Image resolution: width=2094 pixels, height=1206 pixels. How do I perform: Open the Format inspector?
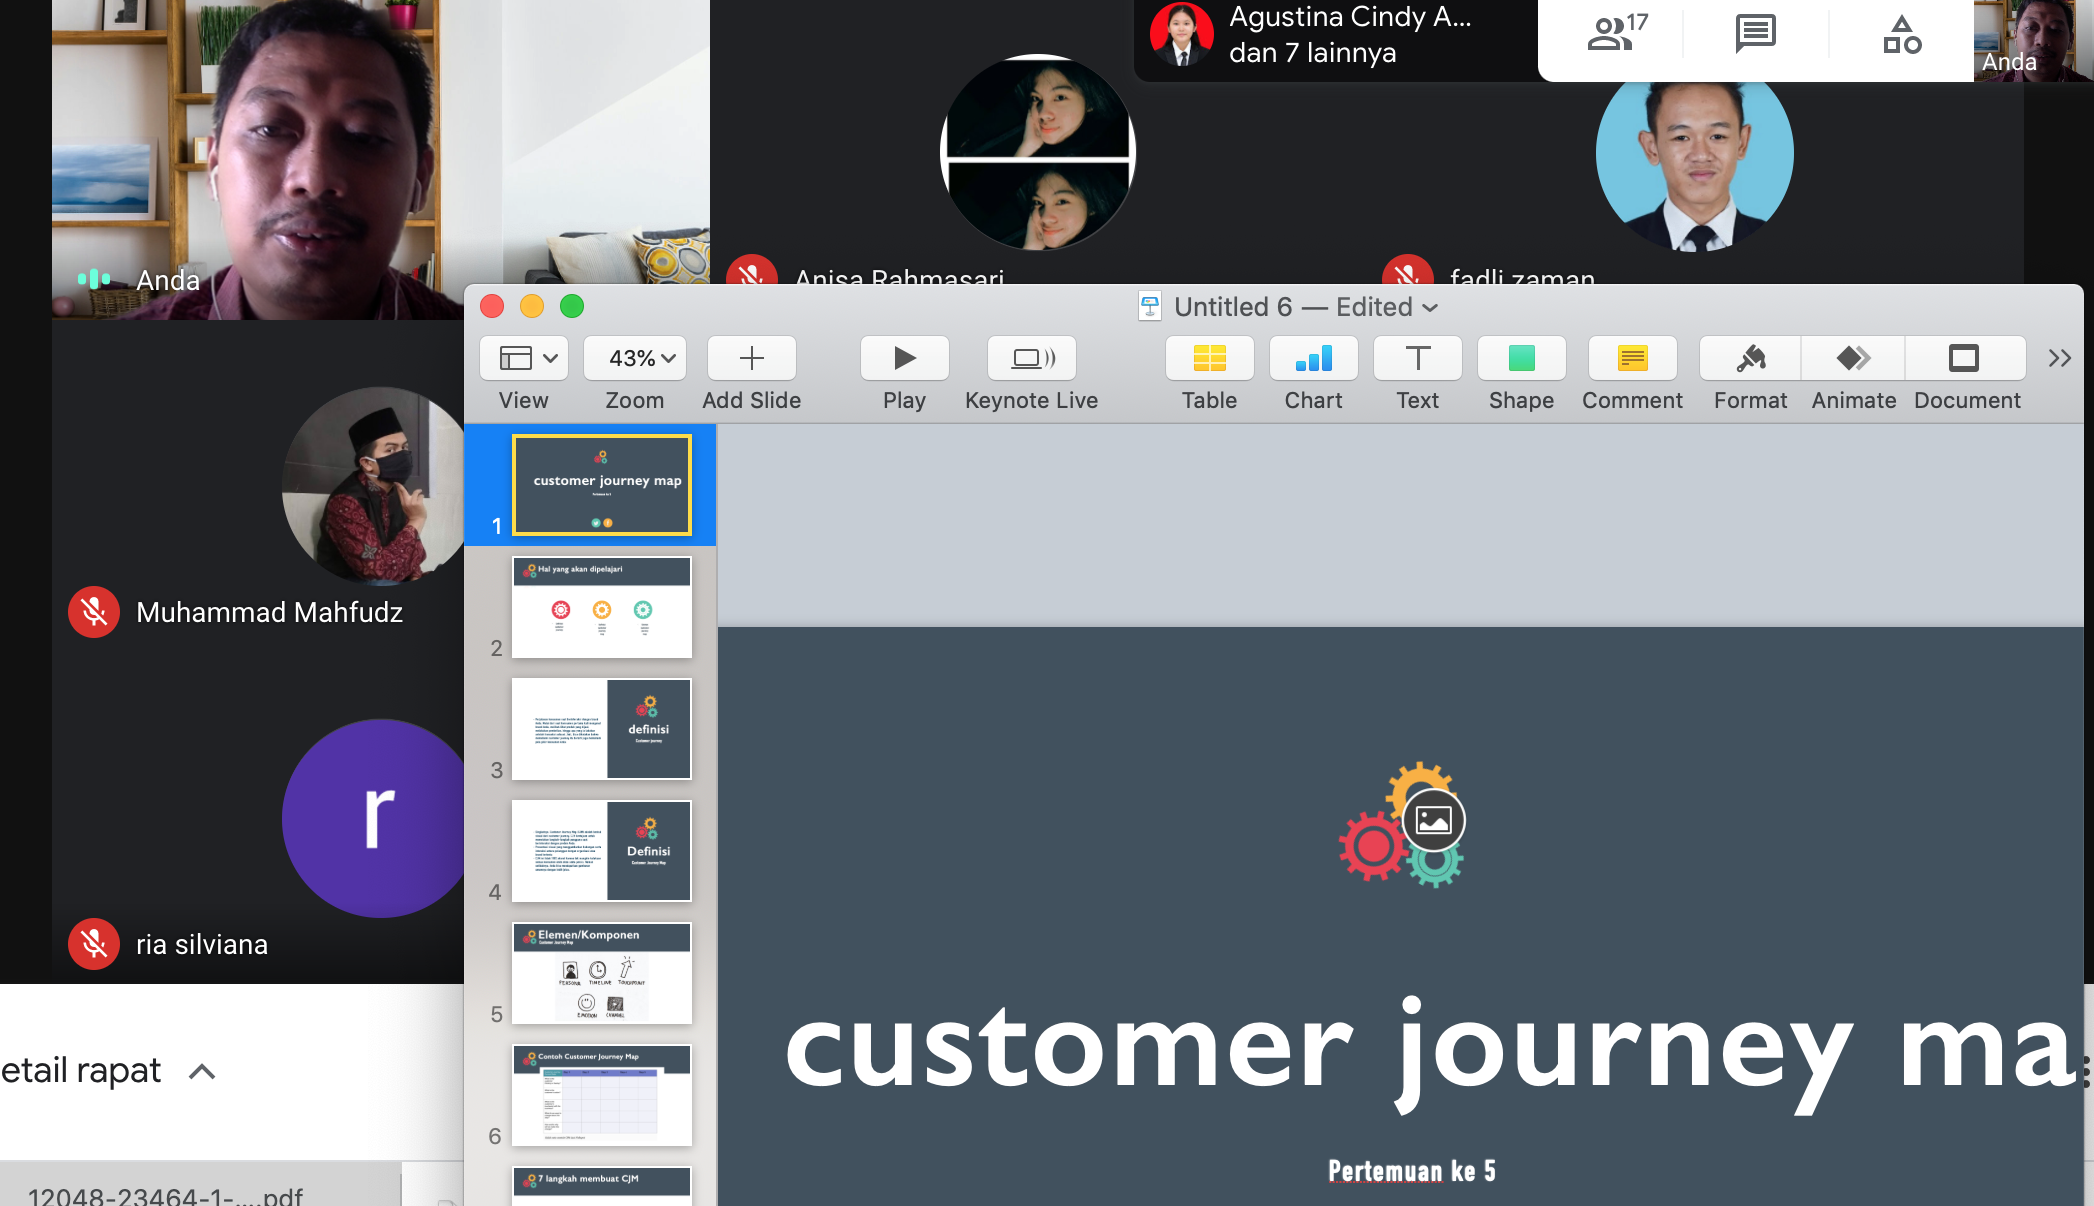(x=1750, y=358)
